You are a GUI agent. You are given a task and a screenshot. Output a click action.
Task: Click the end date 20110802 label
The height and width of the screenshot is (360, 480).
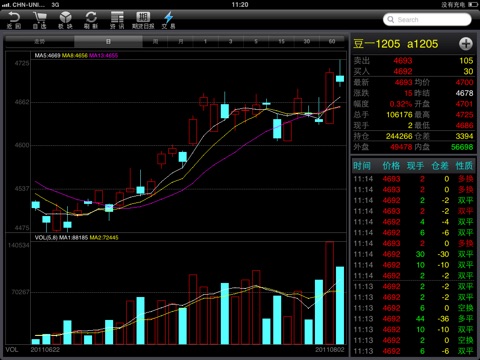coord(330,349)
